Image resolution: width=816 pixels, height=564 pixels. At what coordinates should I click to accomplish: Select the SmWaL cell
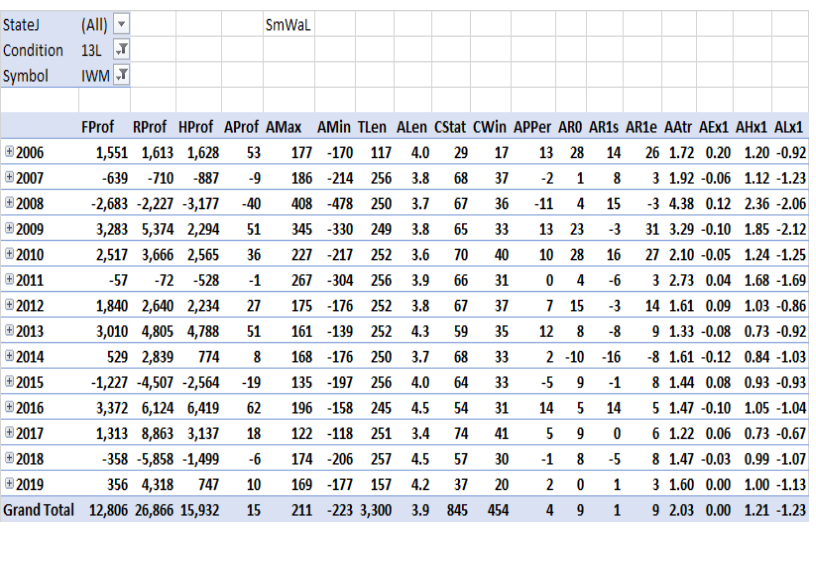click(288, 25)
